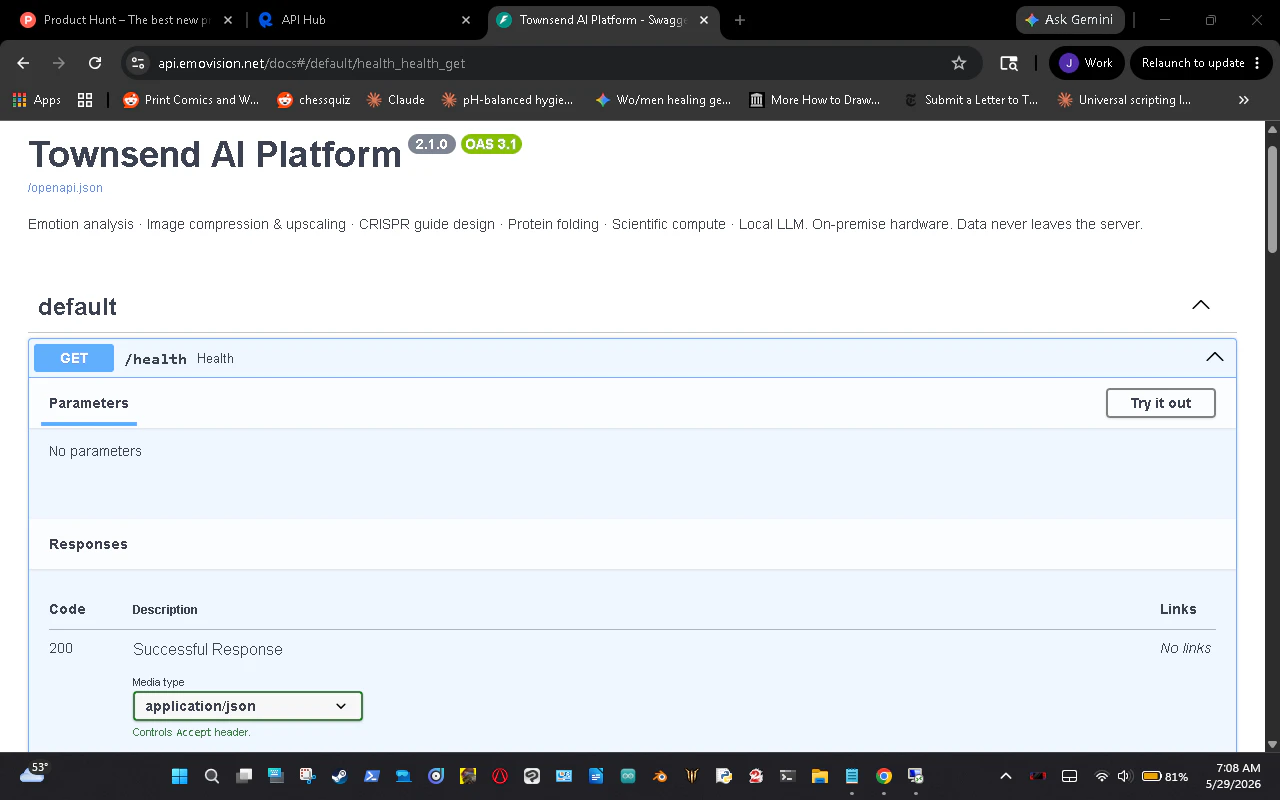1280x800 pixels.
Task: Open the Windows Start menu
Action: (180, 776)
